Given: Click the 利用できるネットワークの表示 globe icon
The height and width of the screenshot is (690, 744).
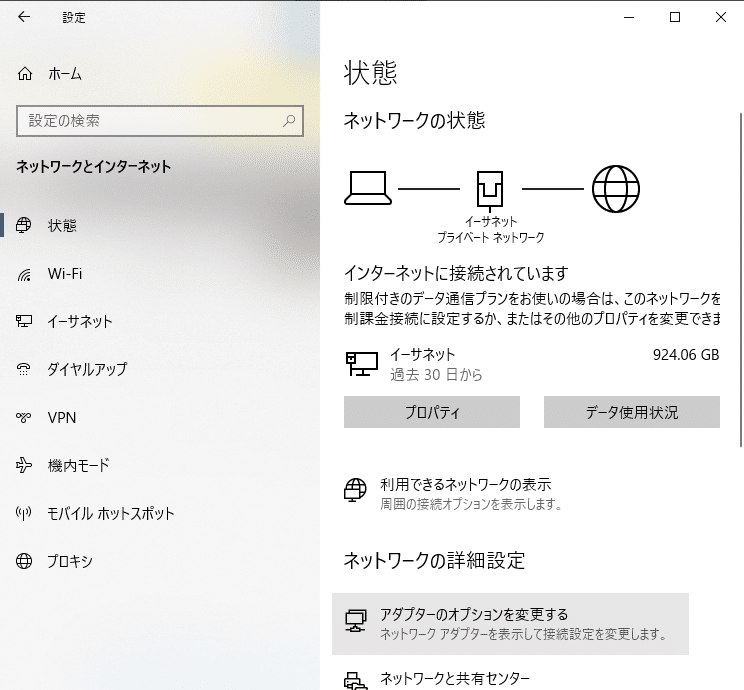Looking at the screenshot, I should pos(355,490).
